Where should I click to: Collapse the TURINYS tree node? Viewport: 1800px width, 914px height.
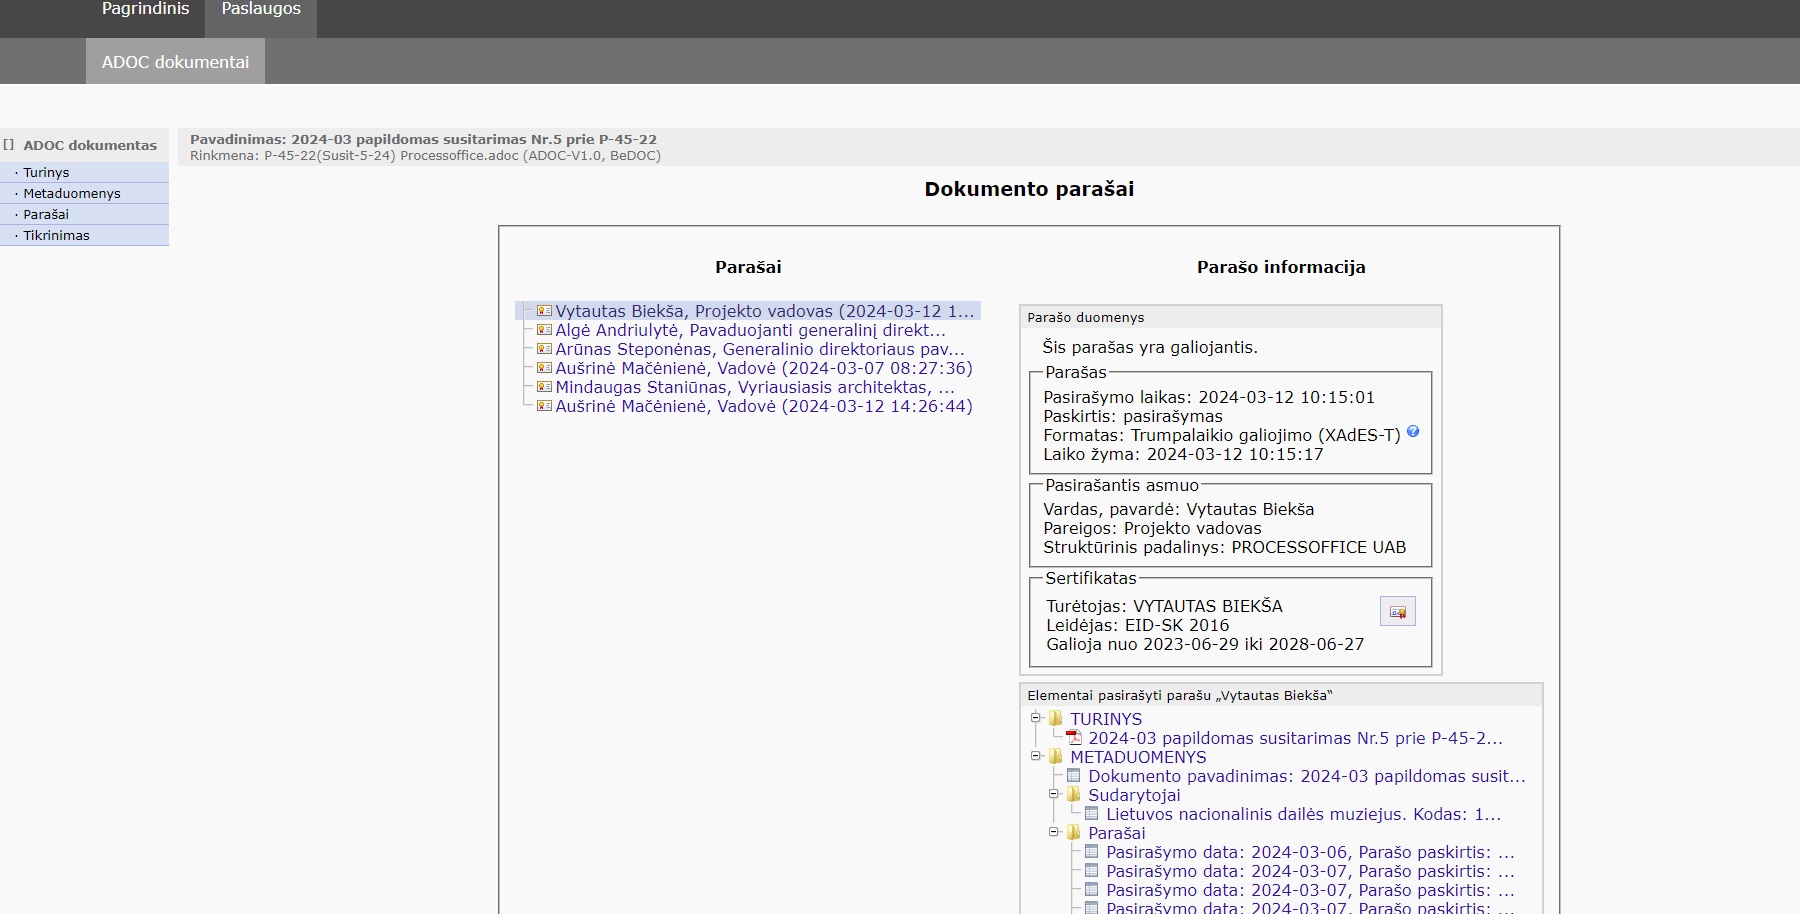tap(1036, 718)
